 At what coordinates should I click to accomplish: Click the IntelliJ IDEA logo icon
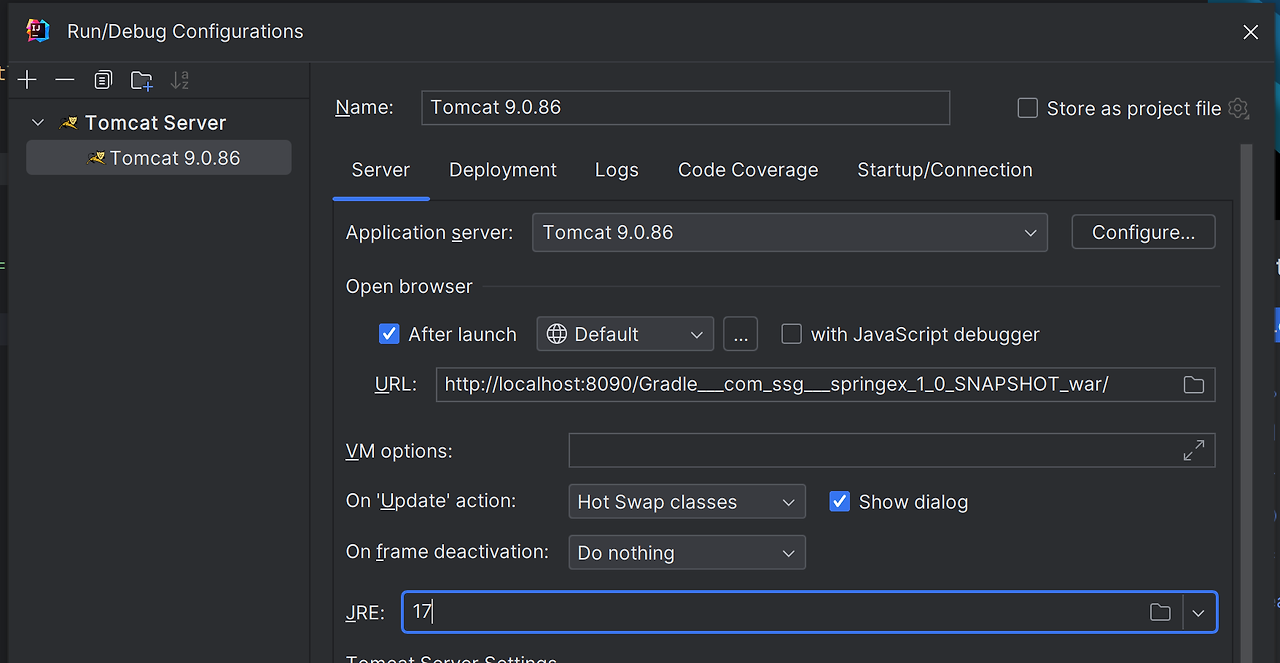38,31
